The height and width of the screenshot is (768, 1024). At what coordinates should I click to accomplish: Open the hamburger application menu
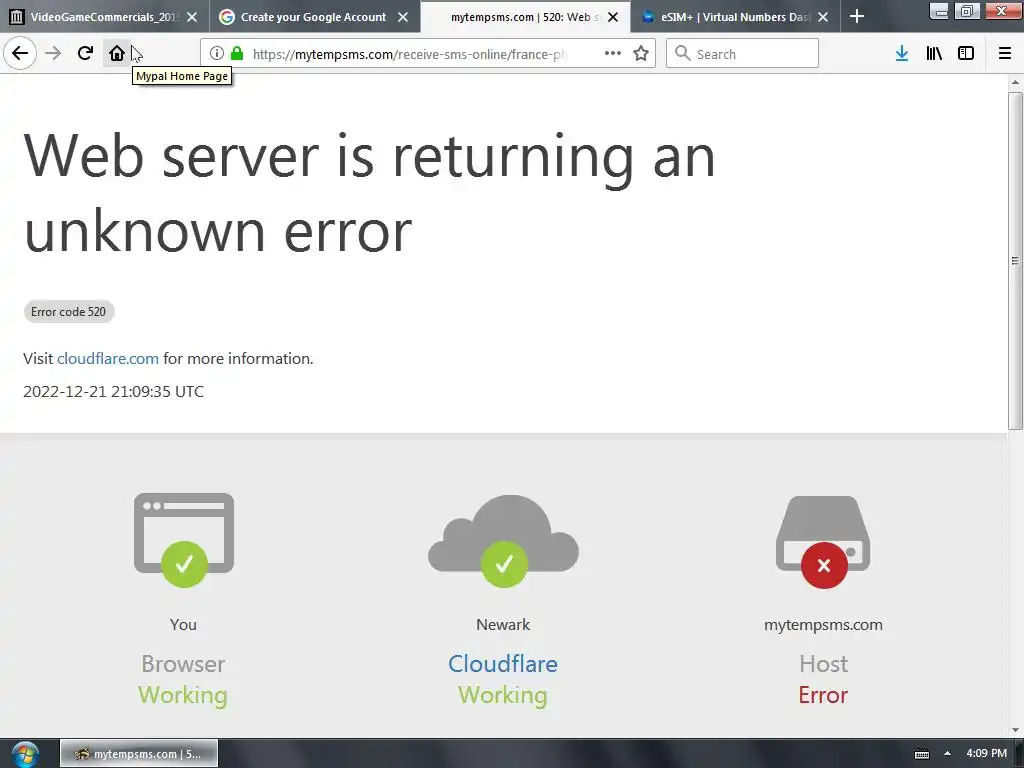1005,54
